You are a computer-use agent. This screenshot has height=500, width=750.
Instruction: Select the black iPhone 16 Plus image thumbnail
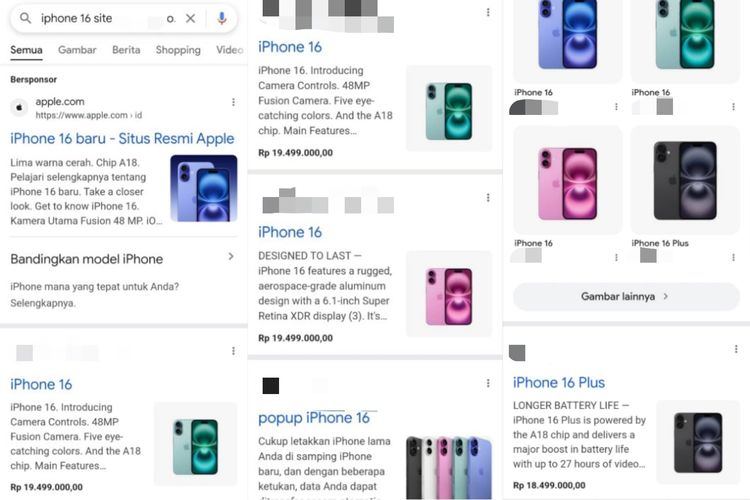[685, 180]
